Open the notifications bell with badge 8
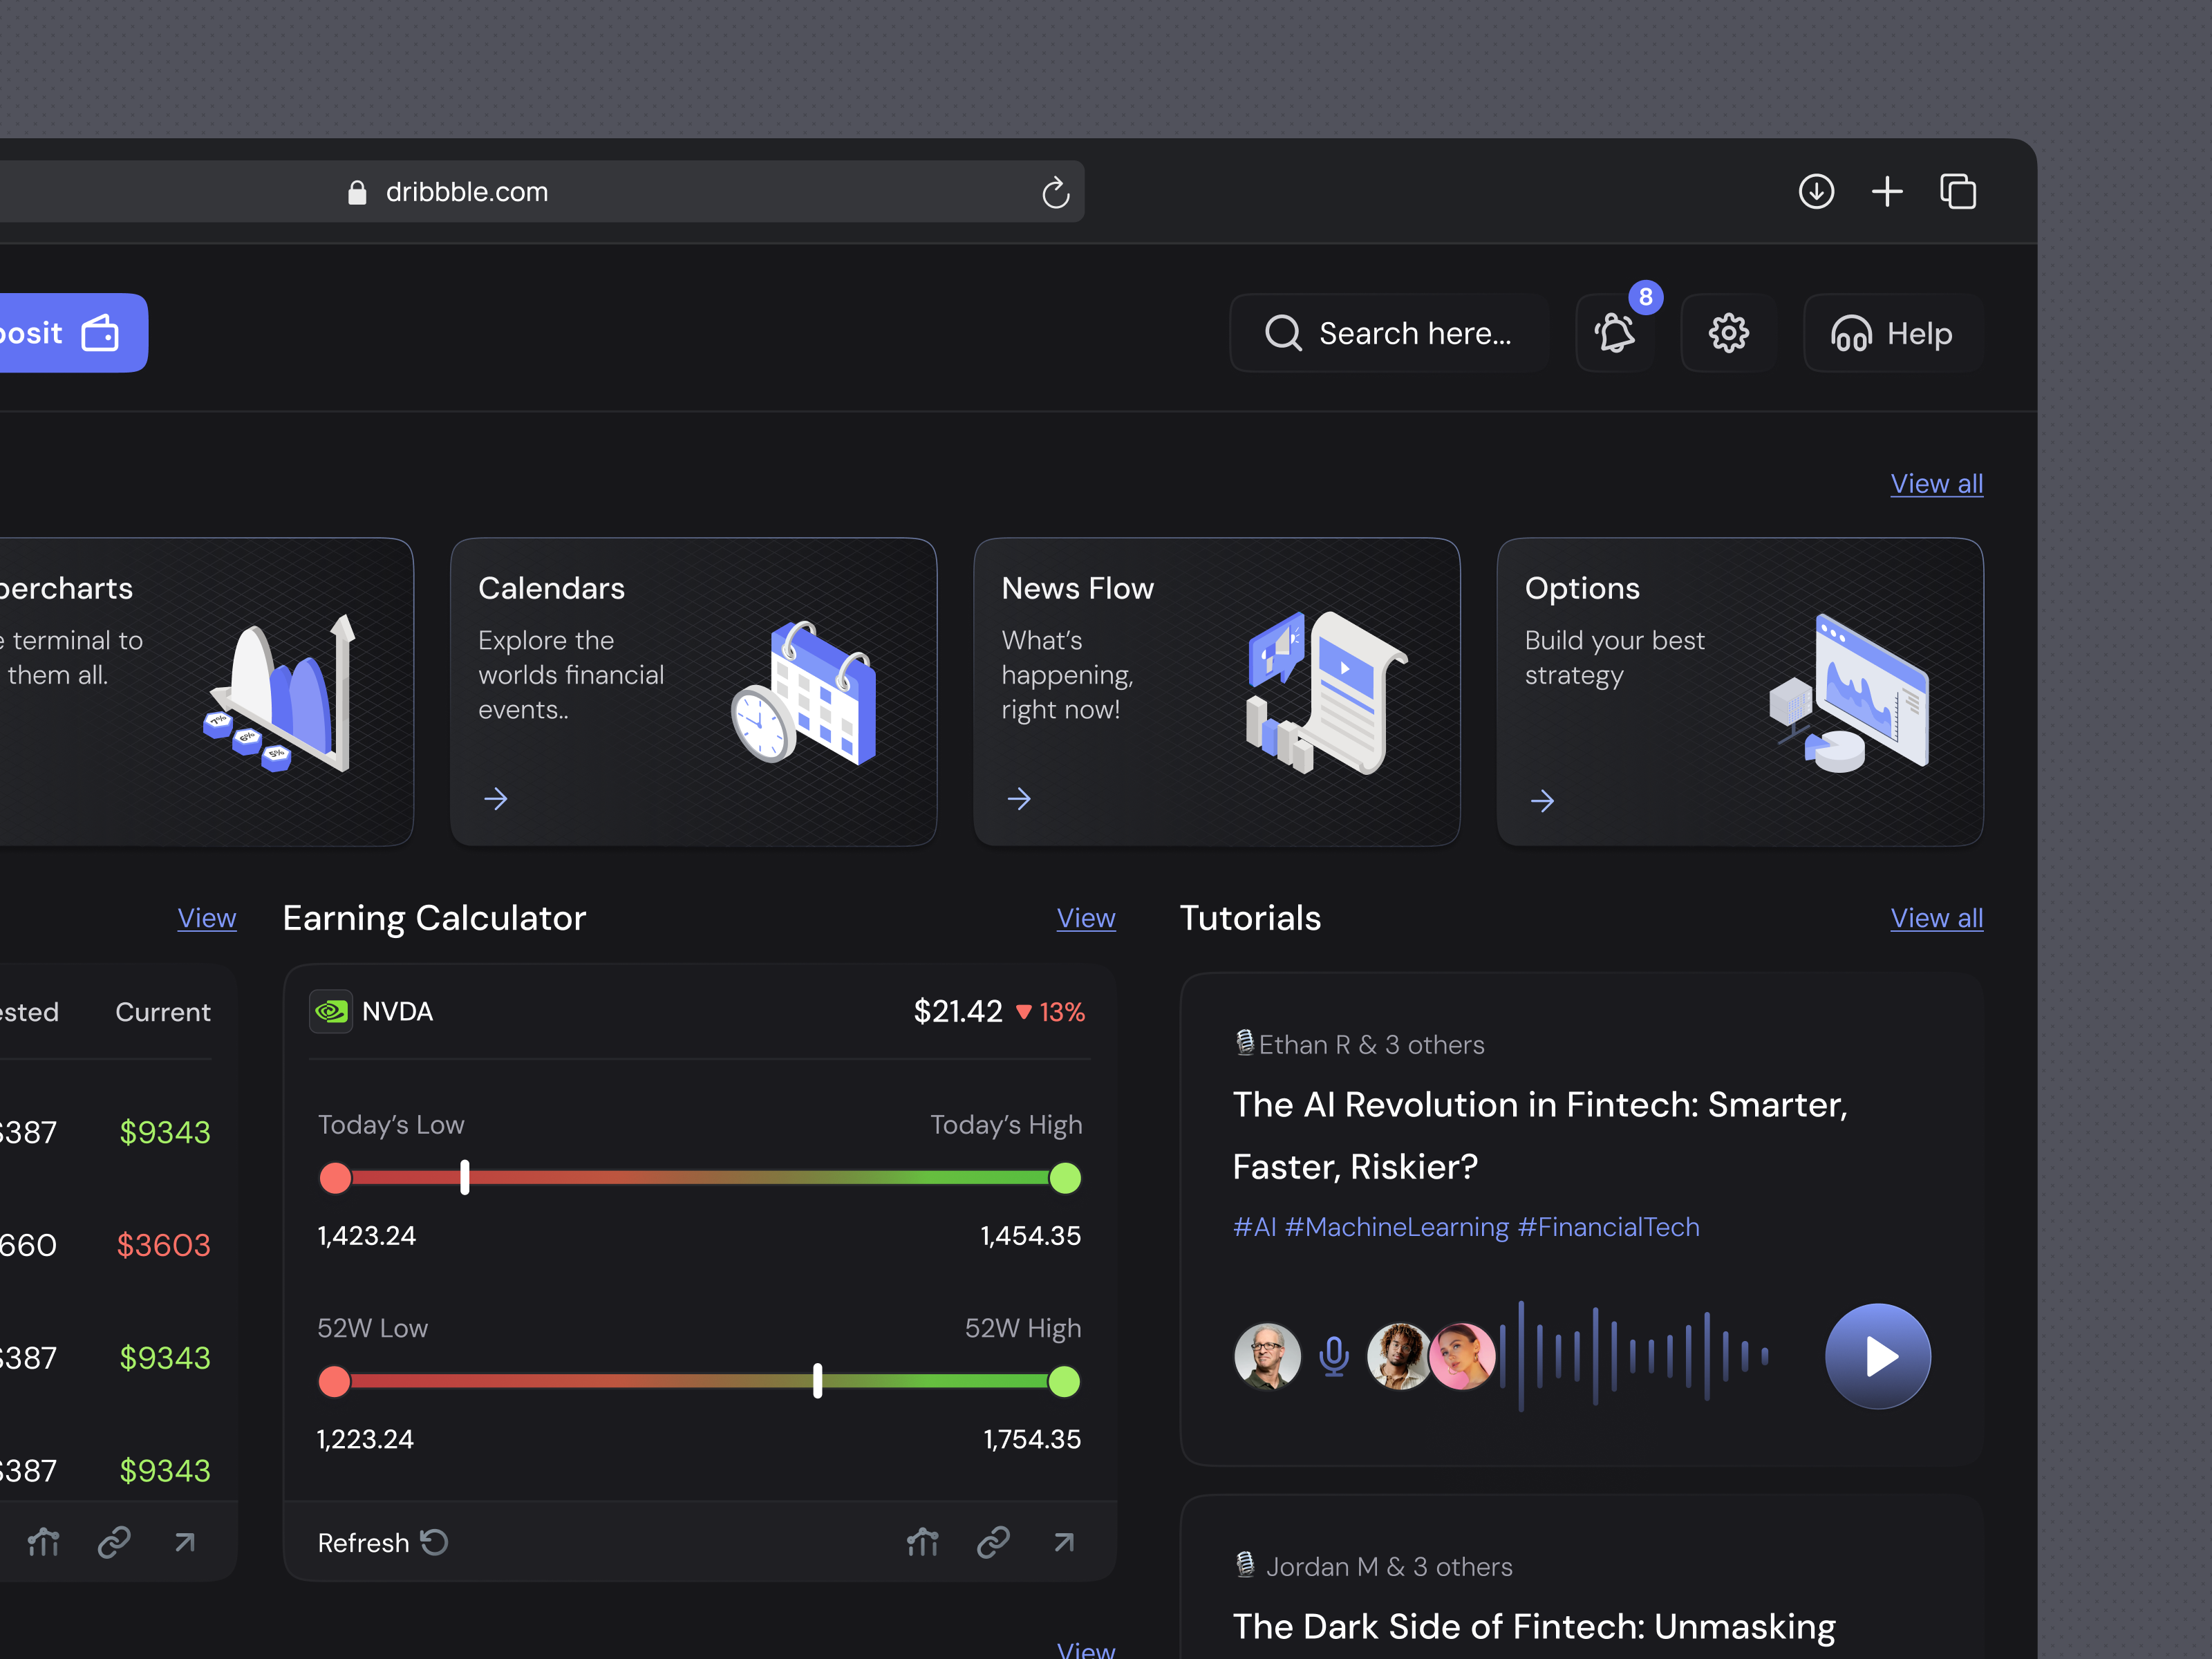The height and width of the screenshot is (1659, 2212). pyautogui.click(x=1615, y=333)
